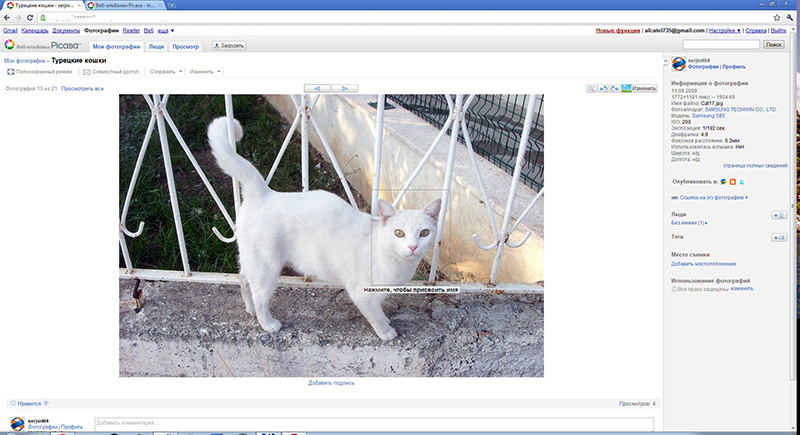Go to Мои фотографии breadcrumb link
Image resolution: width=800 pixels, height=435 pixels.
coord(24,61)
